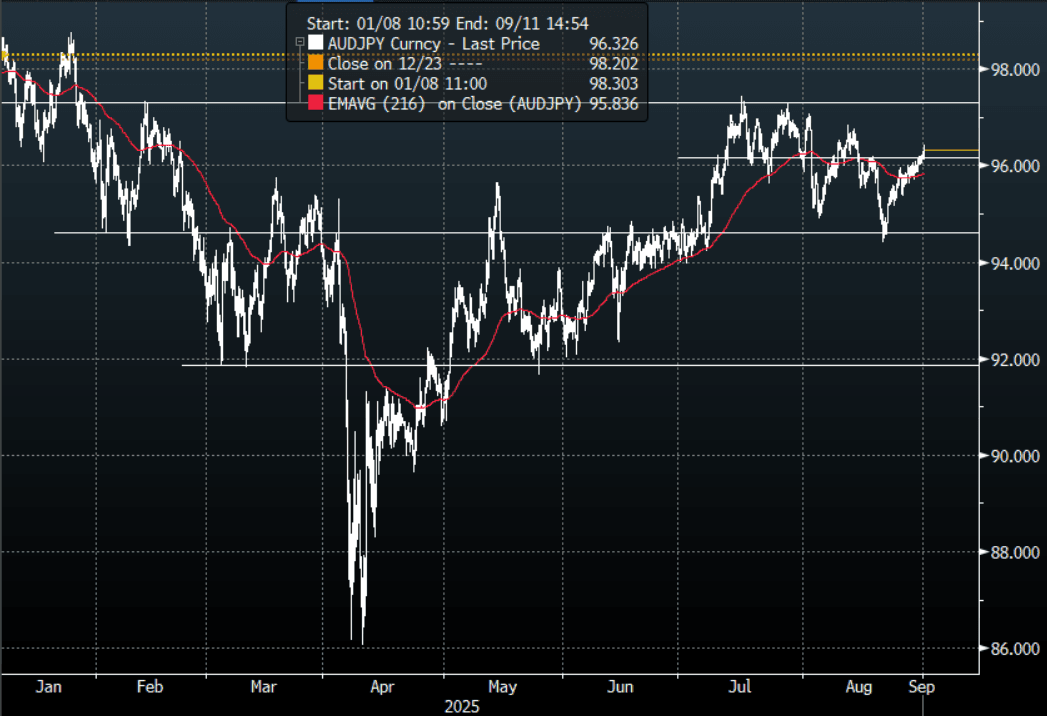Click the white AUDJPY Last Price swatch

[x=317, y=44]
